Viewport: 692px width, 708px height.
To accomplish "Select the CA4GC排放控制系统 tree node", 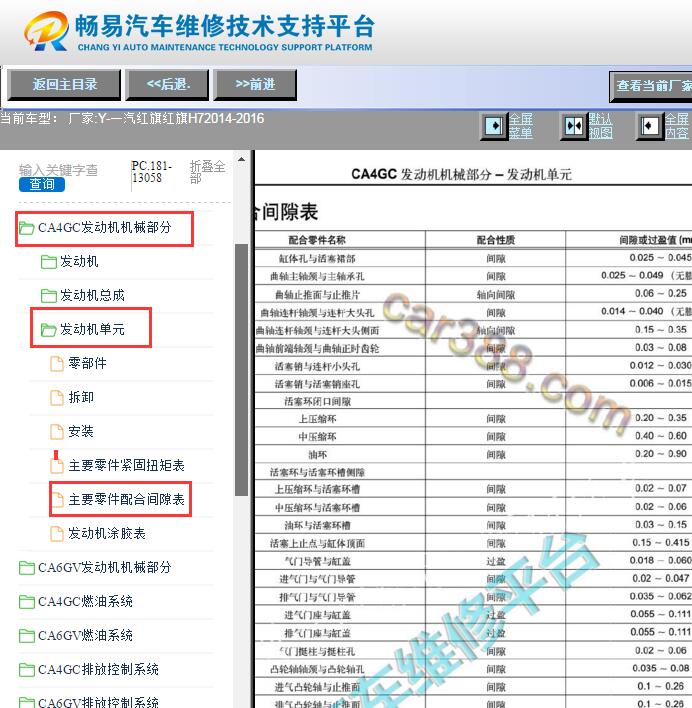I will (x=98, y=670).
